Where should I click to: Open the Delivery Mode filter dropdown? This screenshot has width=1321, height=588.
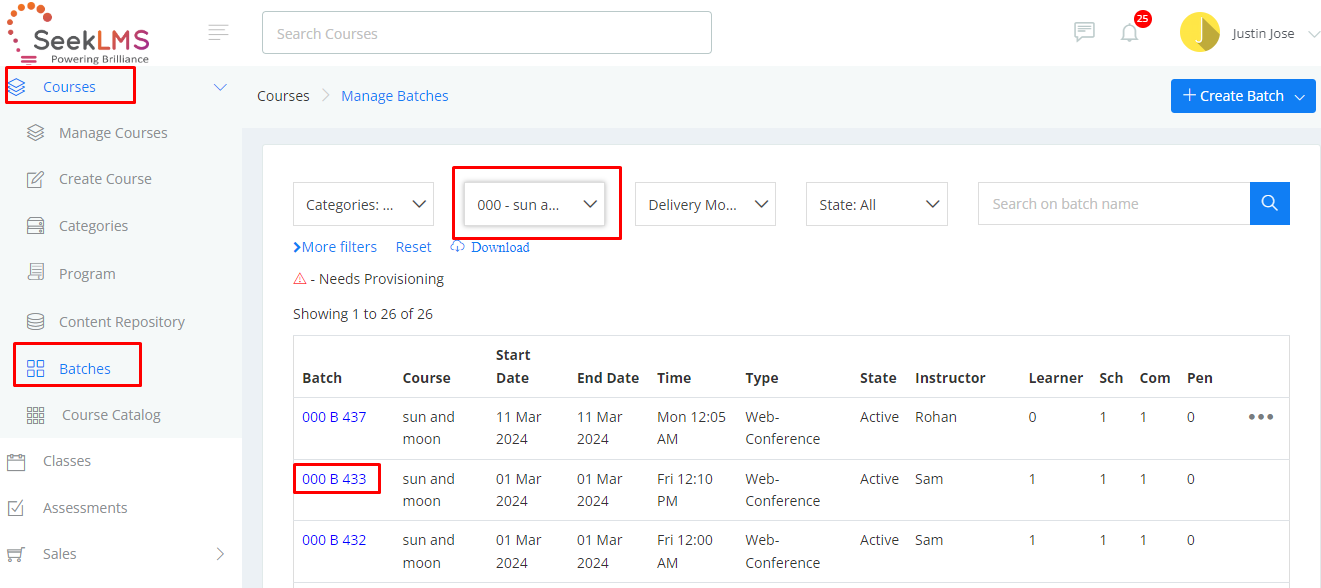(705, 204)
